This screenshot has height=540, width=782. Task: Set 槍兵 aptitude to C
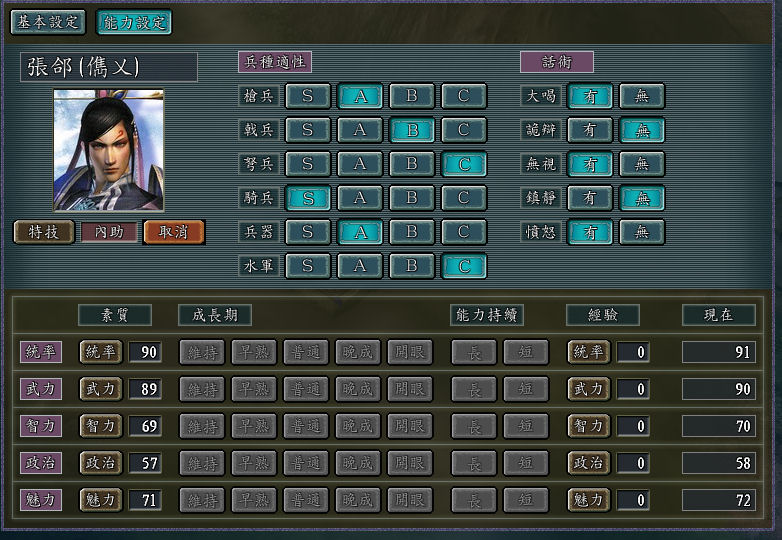(x=464, y=96)
